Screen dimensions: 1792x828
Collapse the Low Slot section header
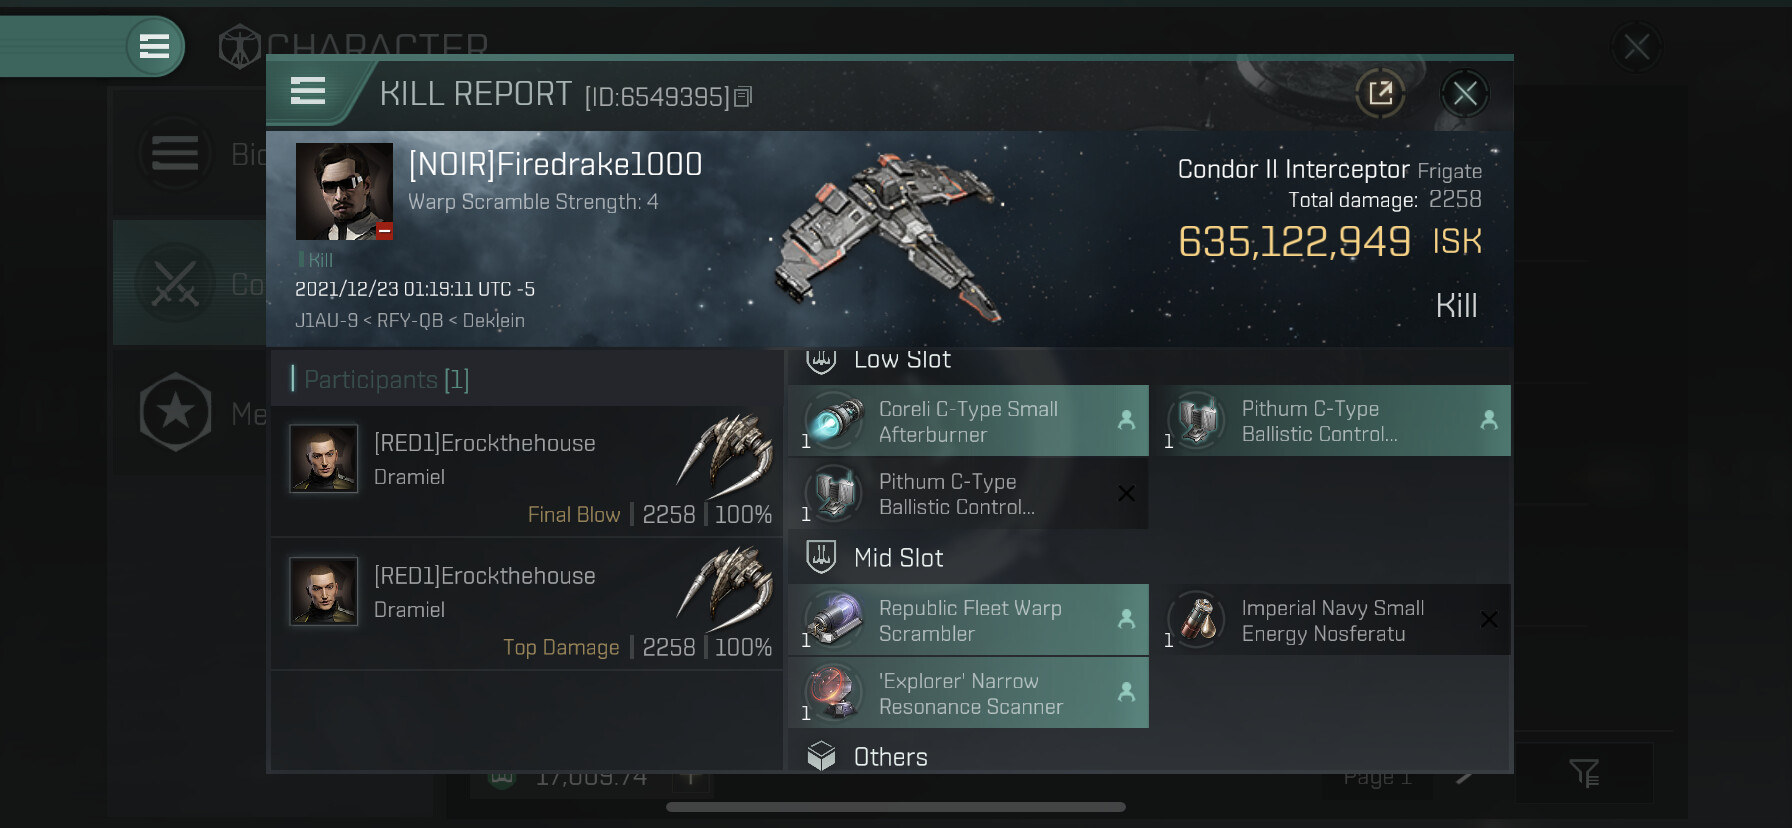(x=1150, y=361)
